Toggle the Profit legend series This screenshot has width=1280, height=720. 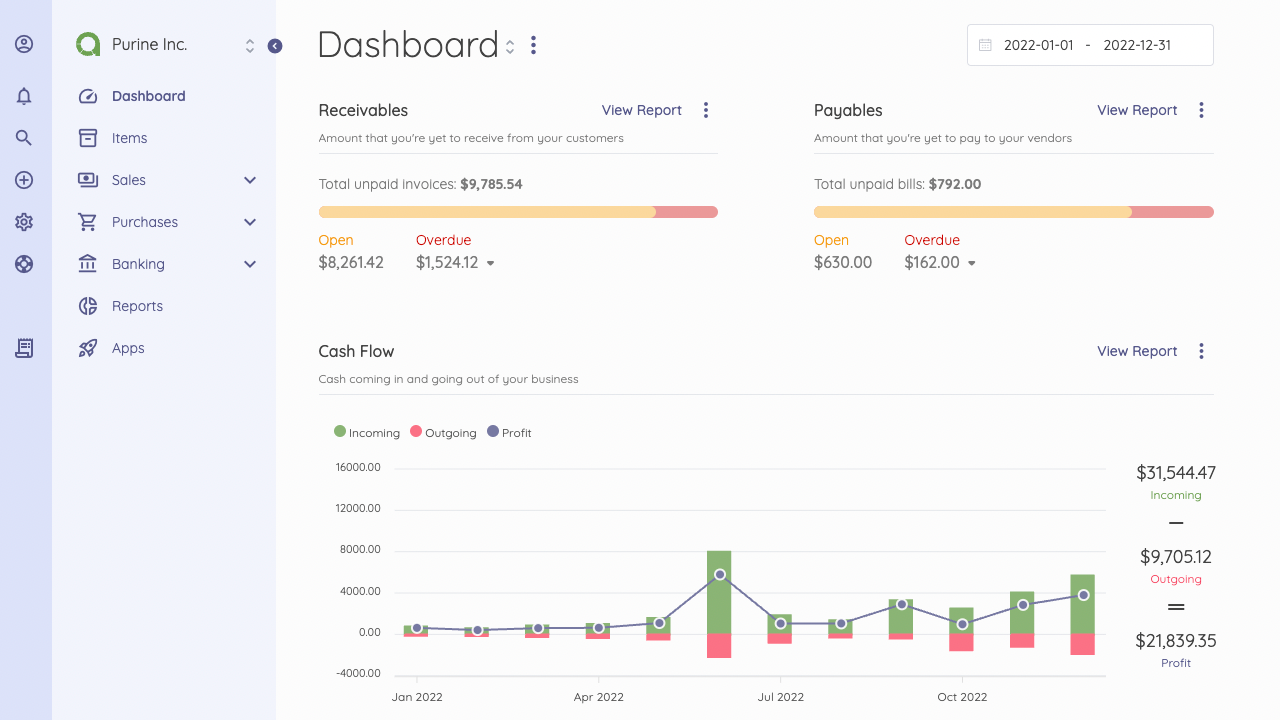pyautogui.click(x=509, y=432)
